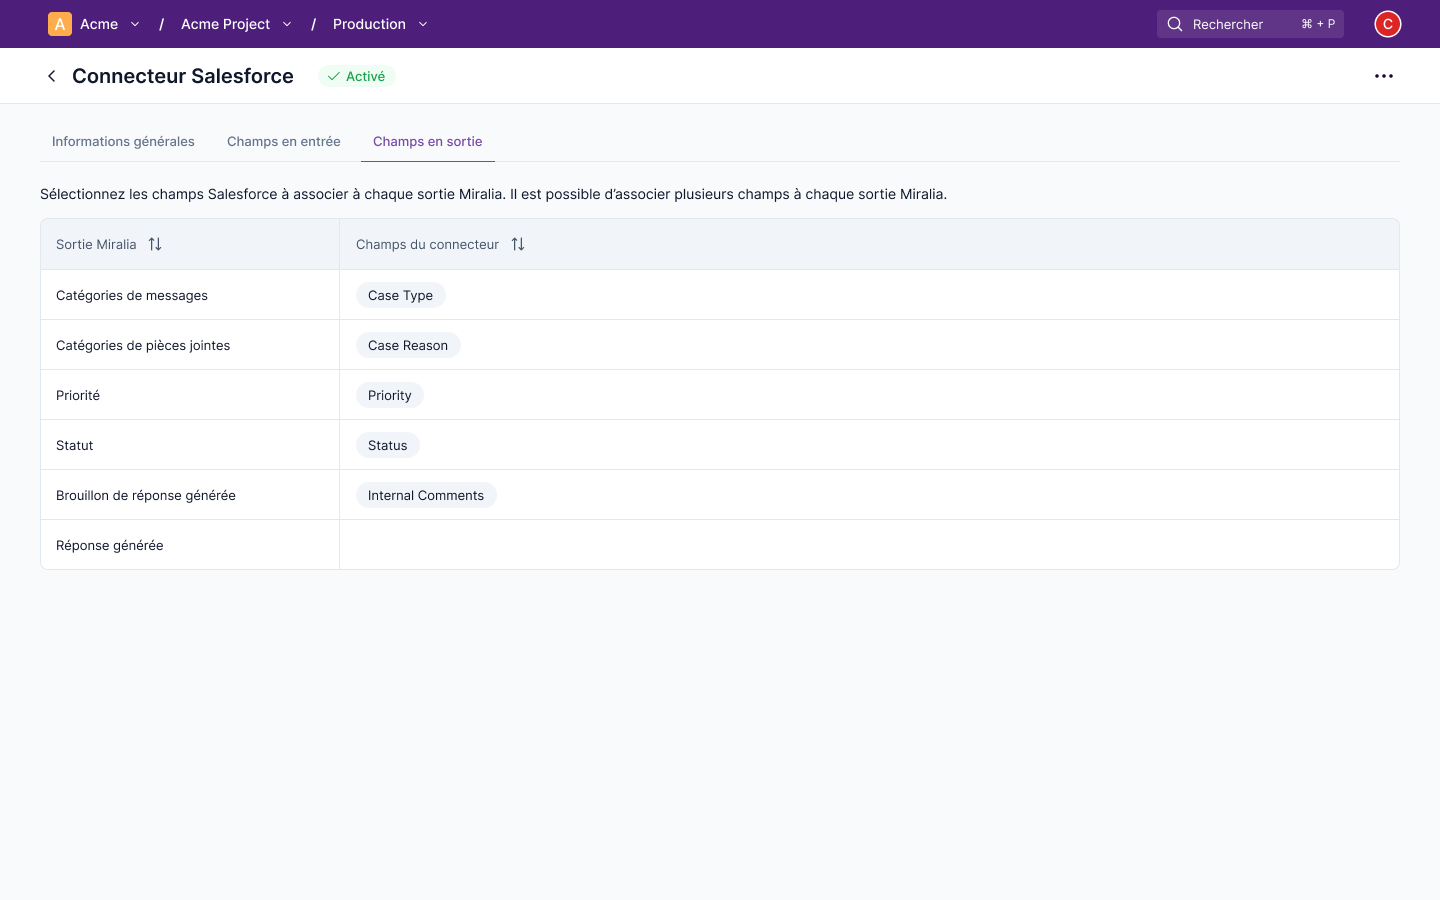
Task: Expand the Production environment dropdown chevron
Action: (423, 24)
